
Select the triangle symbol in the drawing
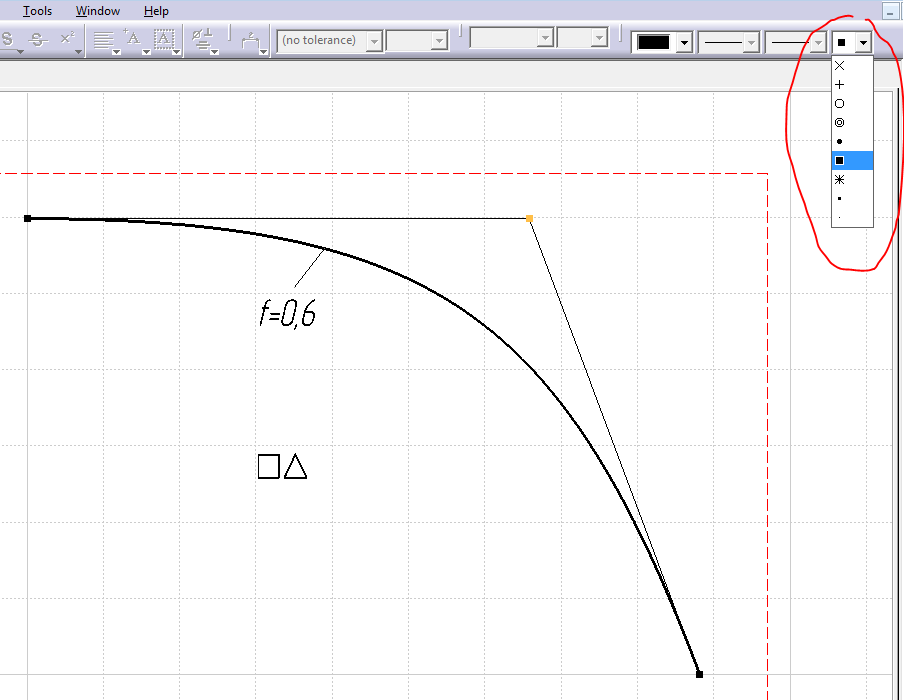(296, 466)
